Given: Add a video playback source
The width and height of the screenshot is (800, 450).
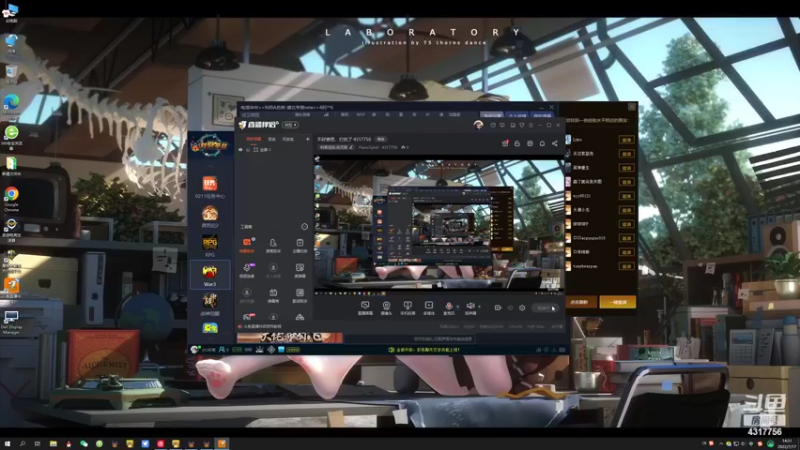Looking at the screenshot, I should (x=429, y=308).
